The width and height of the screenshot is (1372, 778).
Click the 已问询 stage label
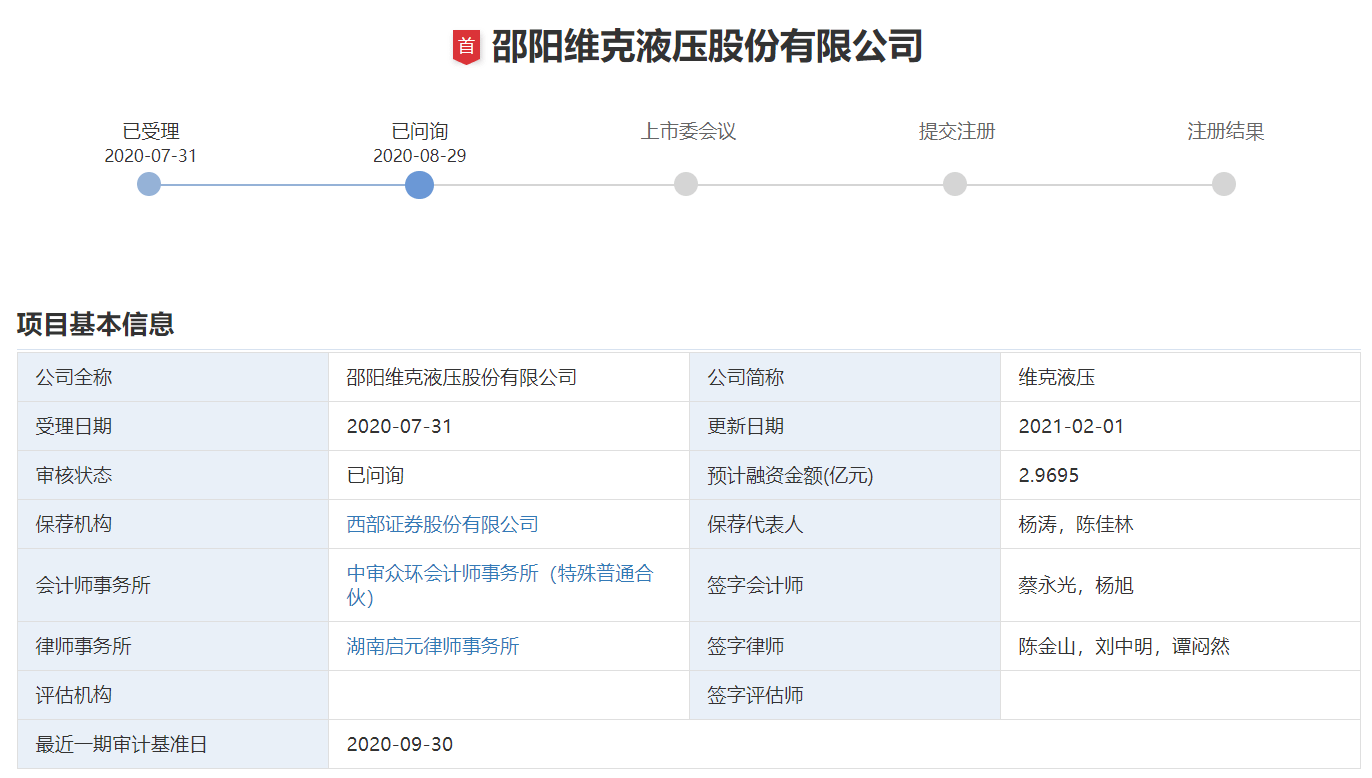coord(420,131)
